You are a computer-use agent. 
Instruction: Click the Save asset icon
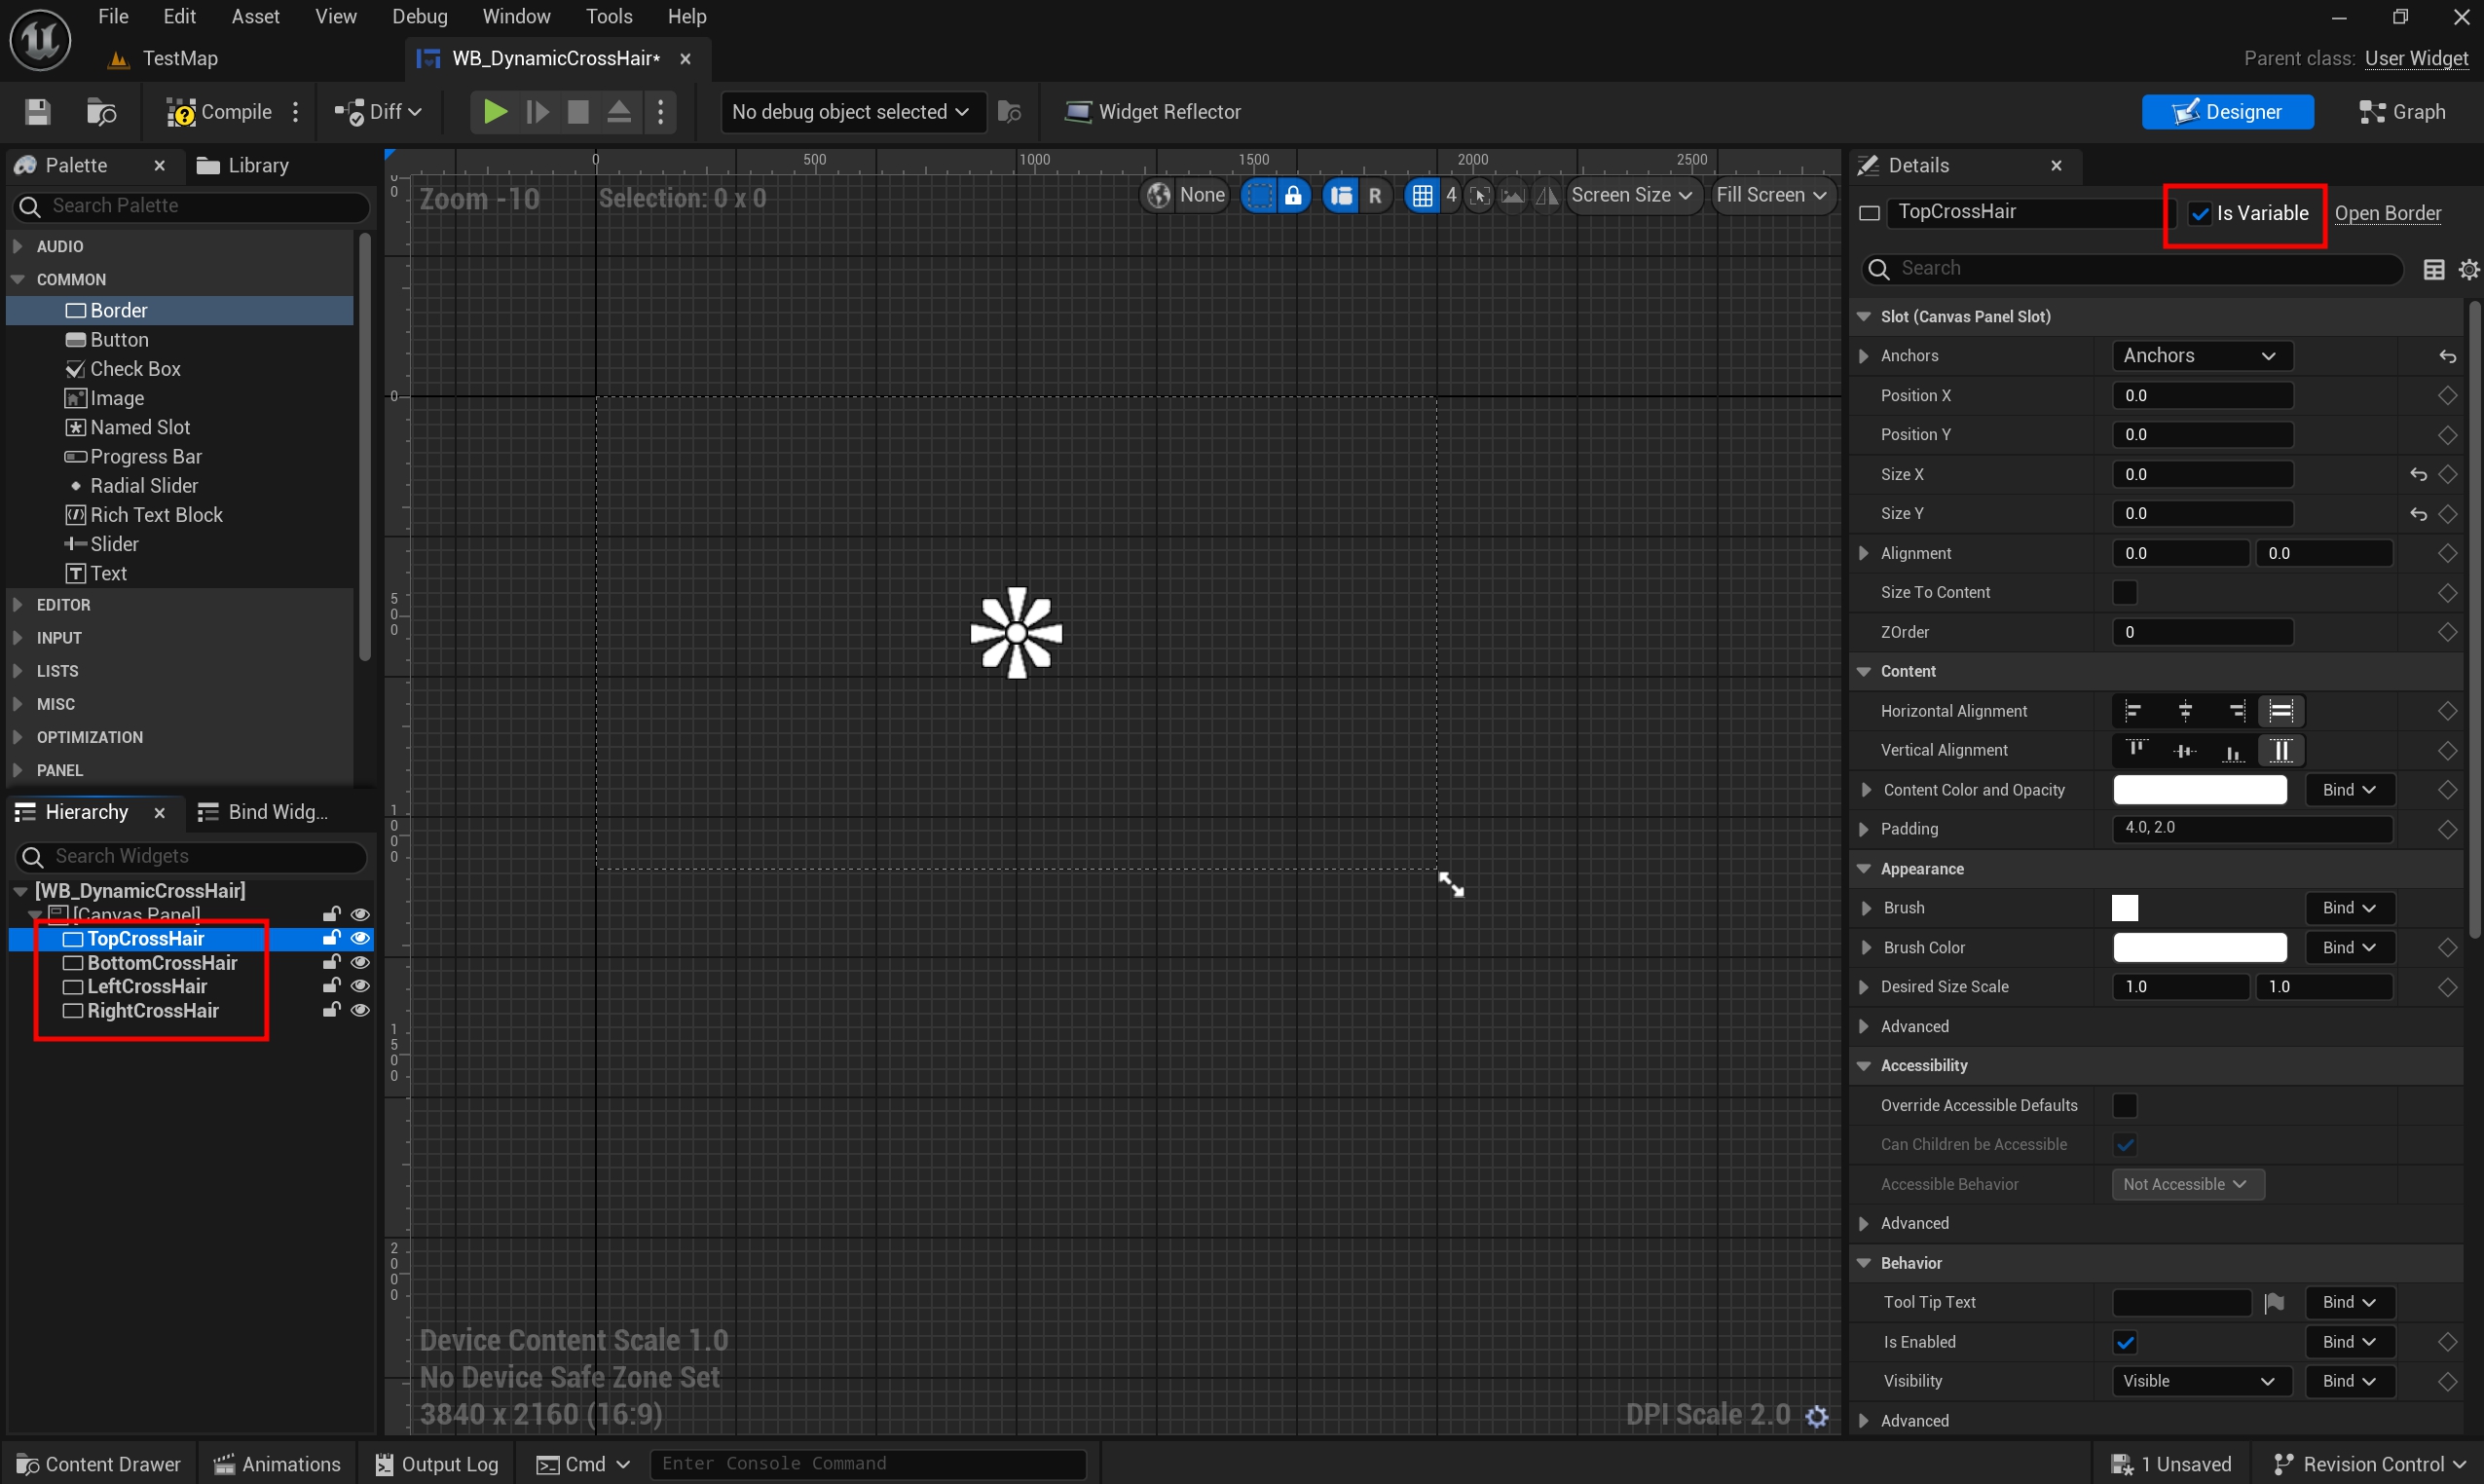[x=37, y=112]
